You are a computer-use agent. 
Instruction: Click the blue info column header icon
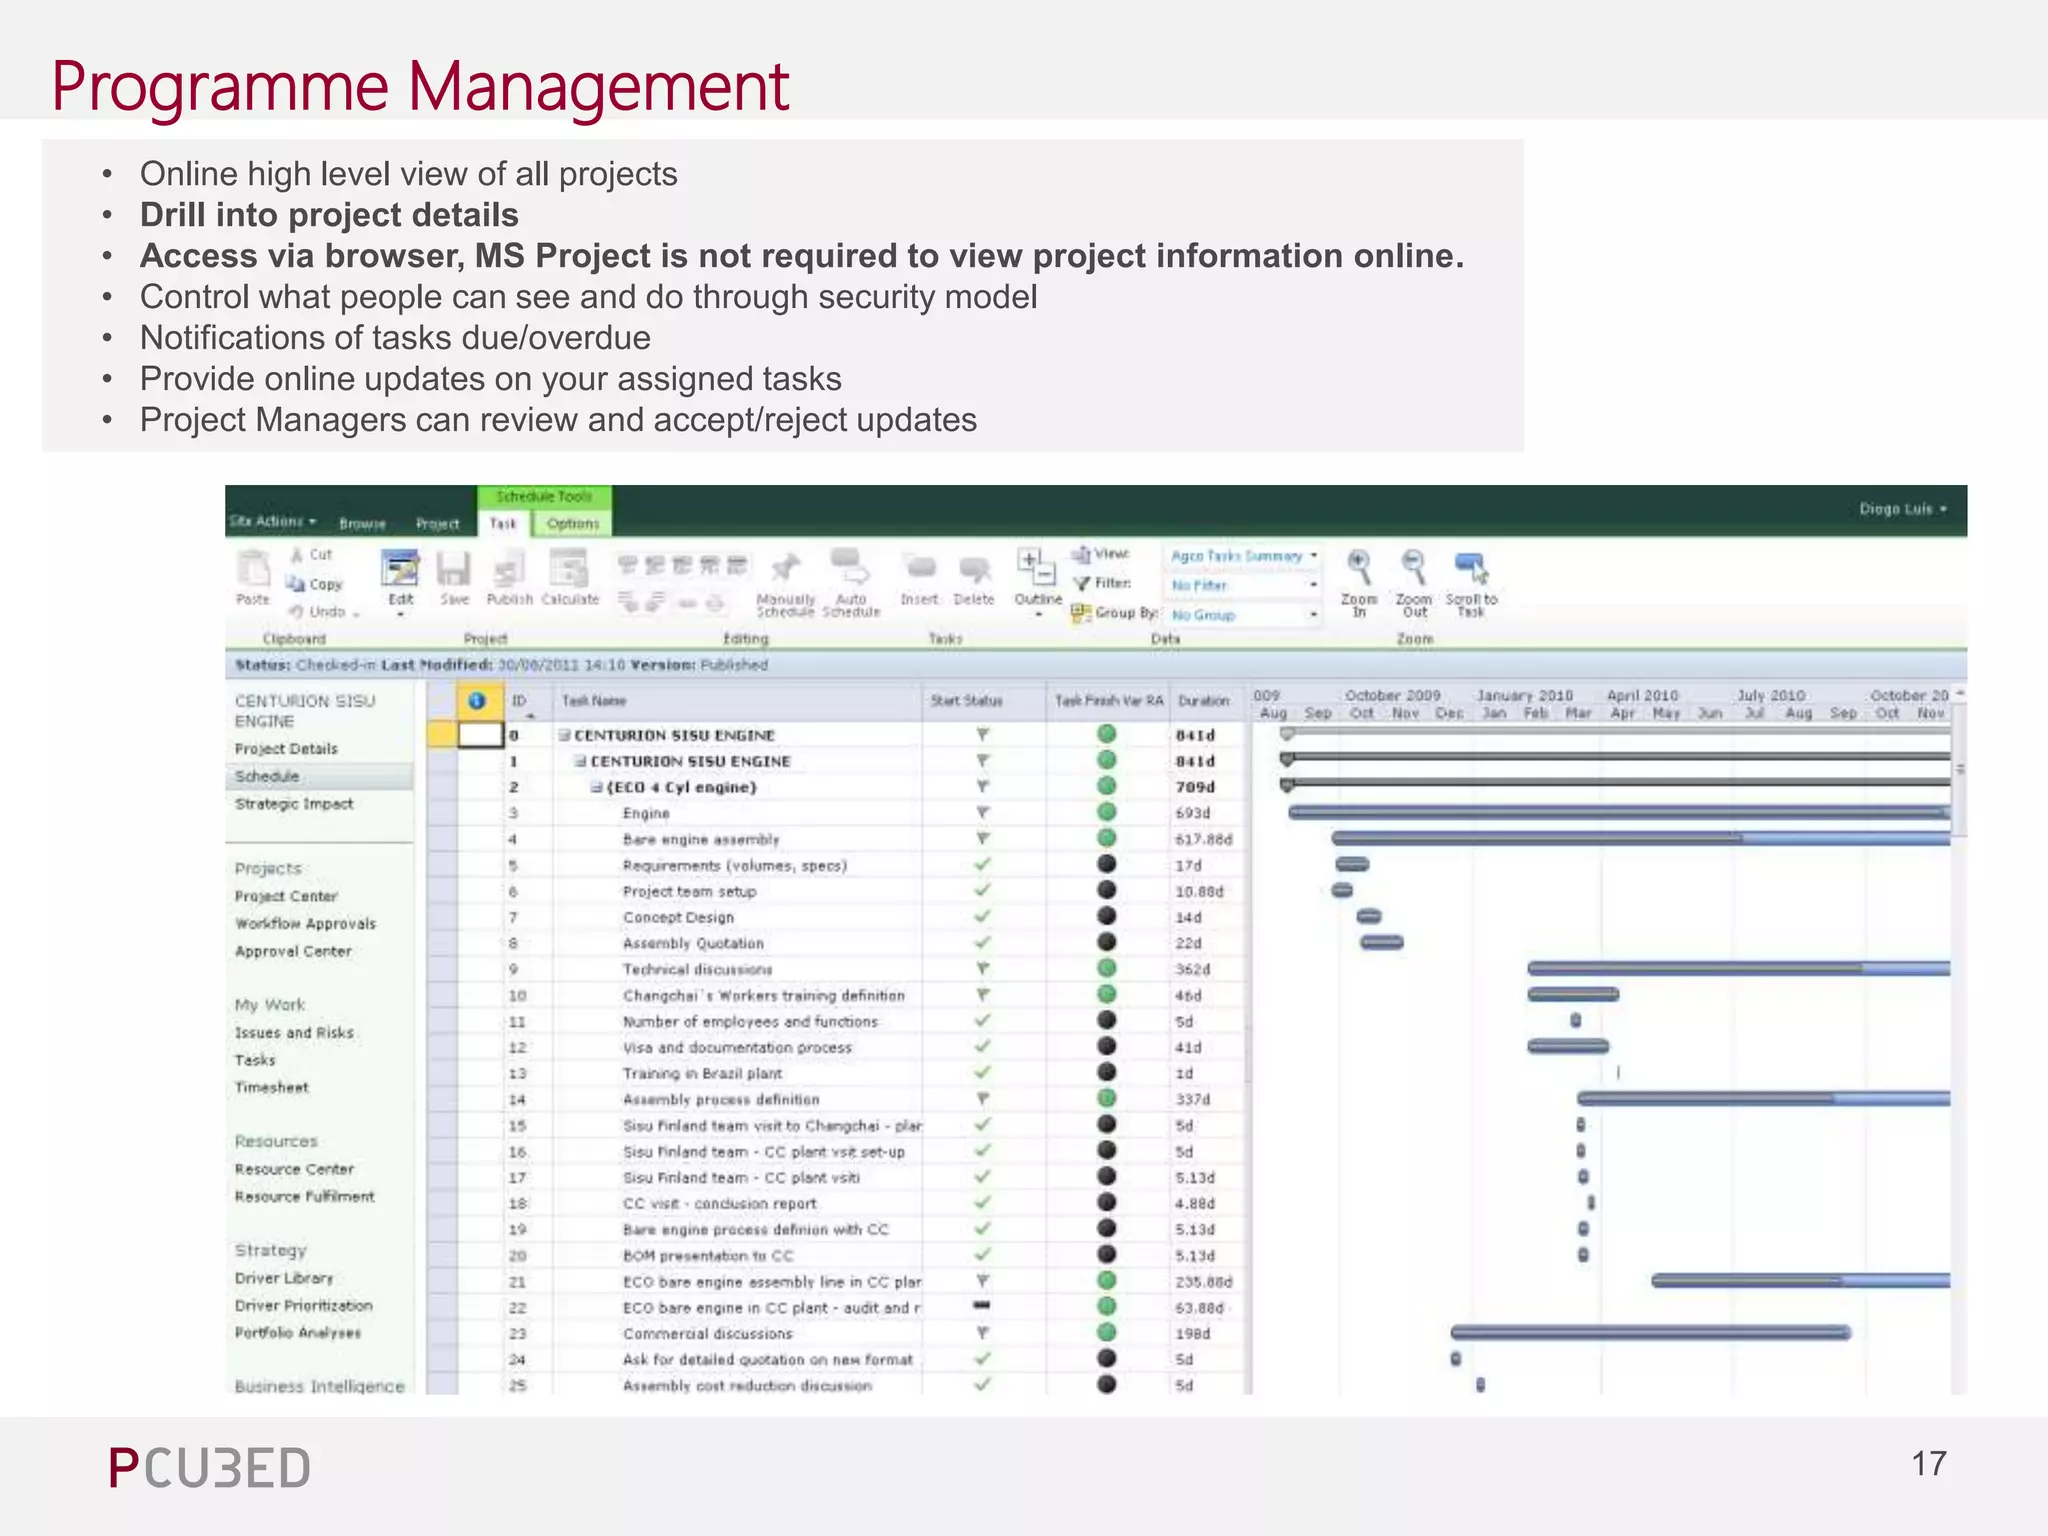coord(477,701)
